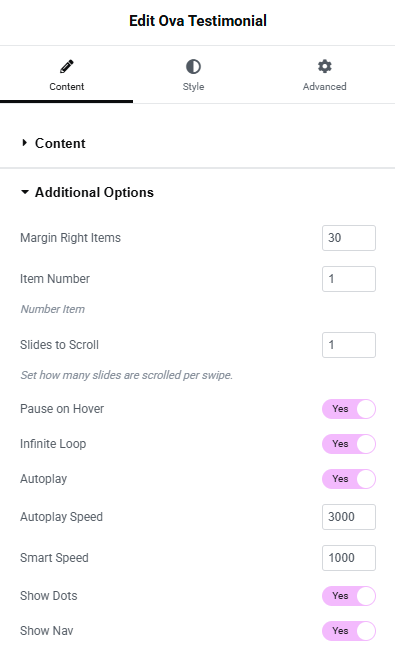Disable the Show Nav switch
This screenshot has height=658, width=395.
pos(349,631)
